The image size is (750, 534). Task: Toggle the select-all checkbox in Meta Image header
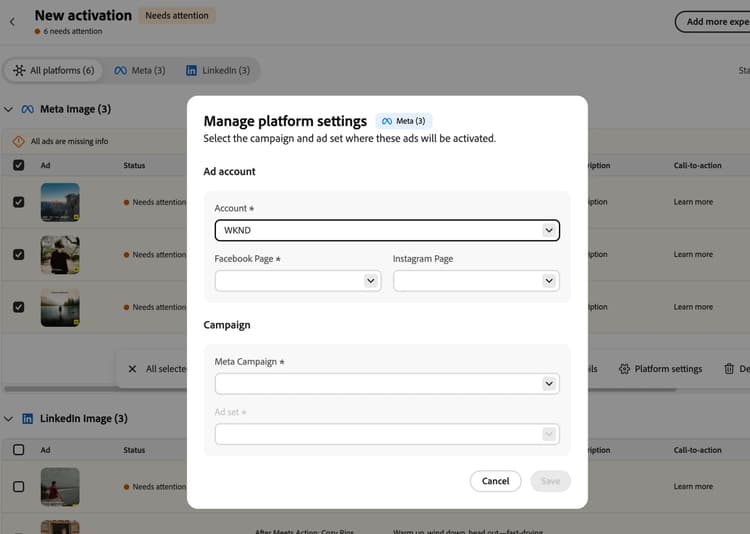point(19,165)
